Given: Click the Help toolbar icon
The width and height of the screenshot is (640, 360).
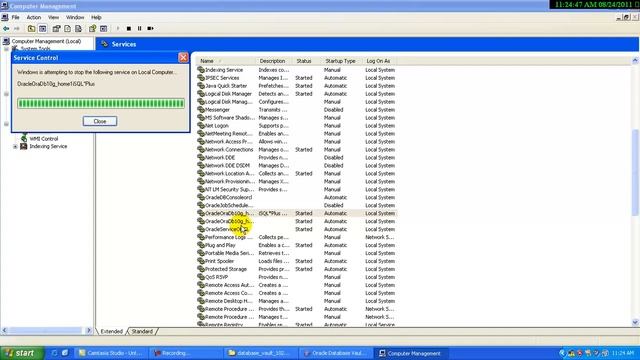Looking at the screenshot, I should (93, 29).
